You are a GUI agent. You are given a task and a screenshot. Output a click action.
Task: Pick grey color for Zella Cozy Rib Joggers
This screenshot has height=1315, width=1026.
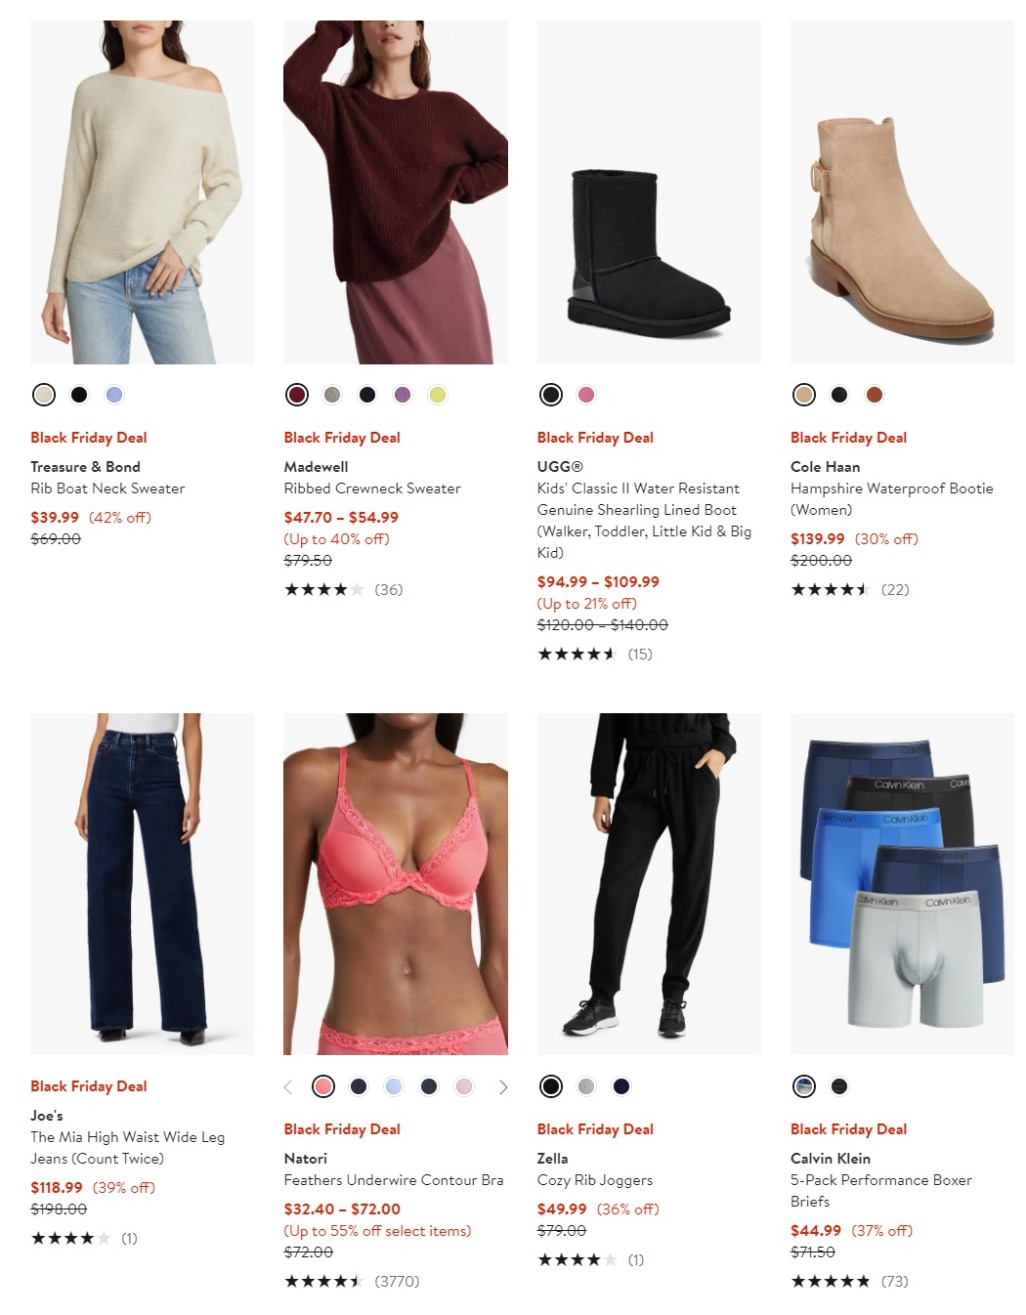586,1087
